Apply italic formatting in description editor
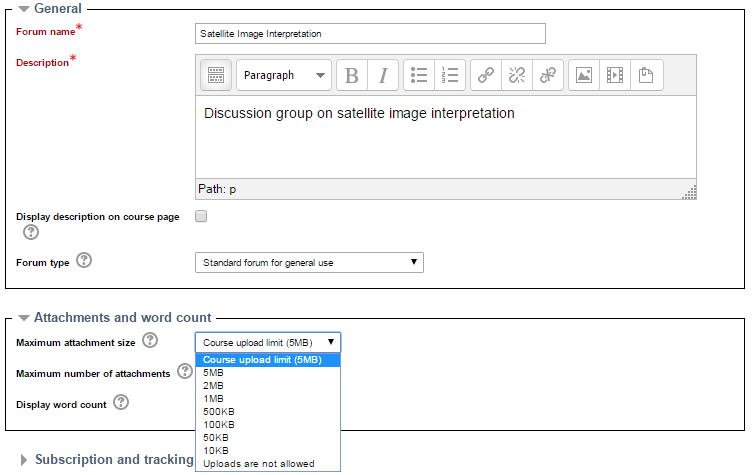The width and height of the screenshot is (753, 475). pyautogui.click(x=383, y=75)
